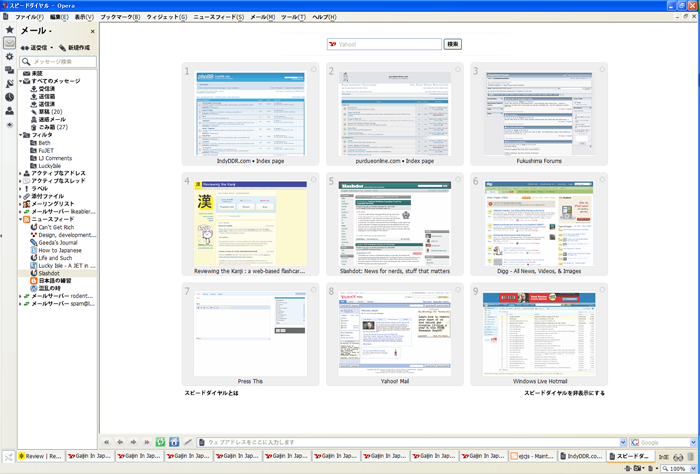Open the Bookmarks star panel in sidebar
700x474 pixels.
(x=9, y=30)
